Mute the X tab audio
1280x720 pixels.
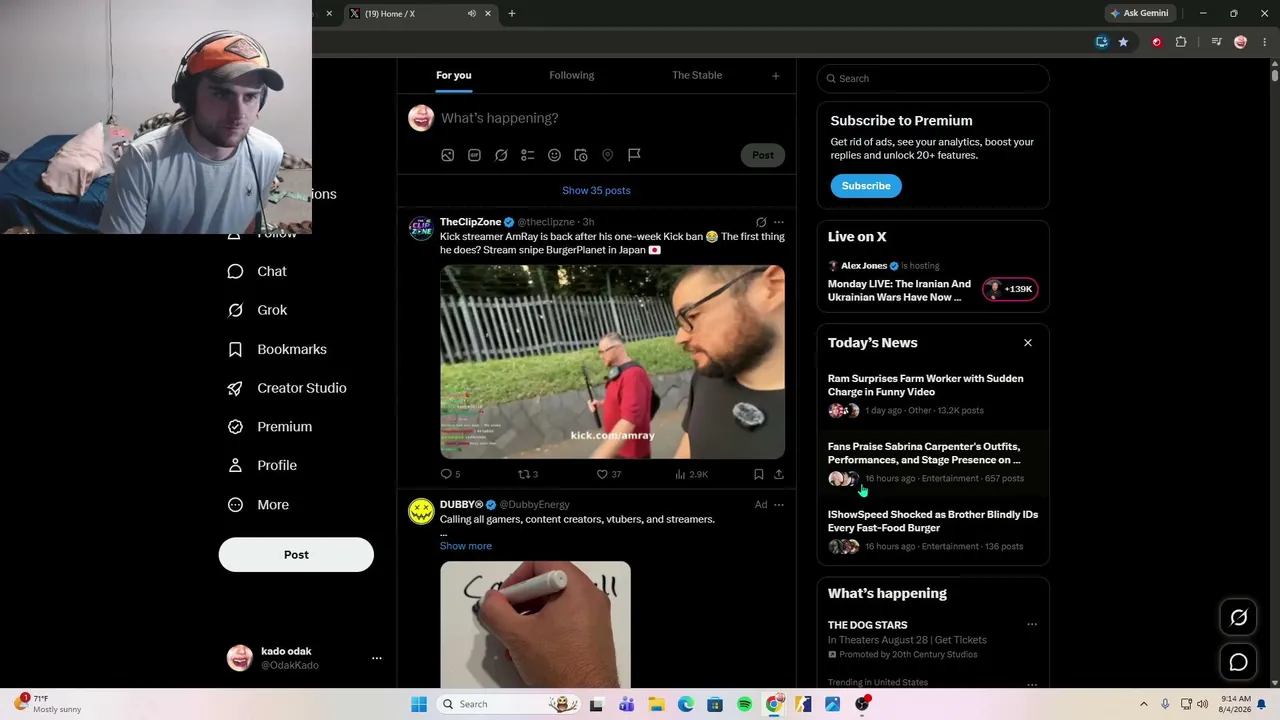[x=471, y=13]
